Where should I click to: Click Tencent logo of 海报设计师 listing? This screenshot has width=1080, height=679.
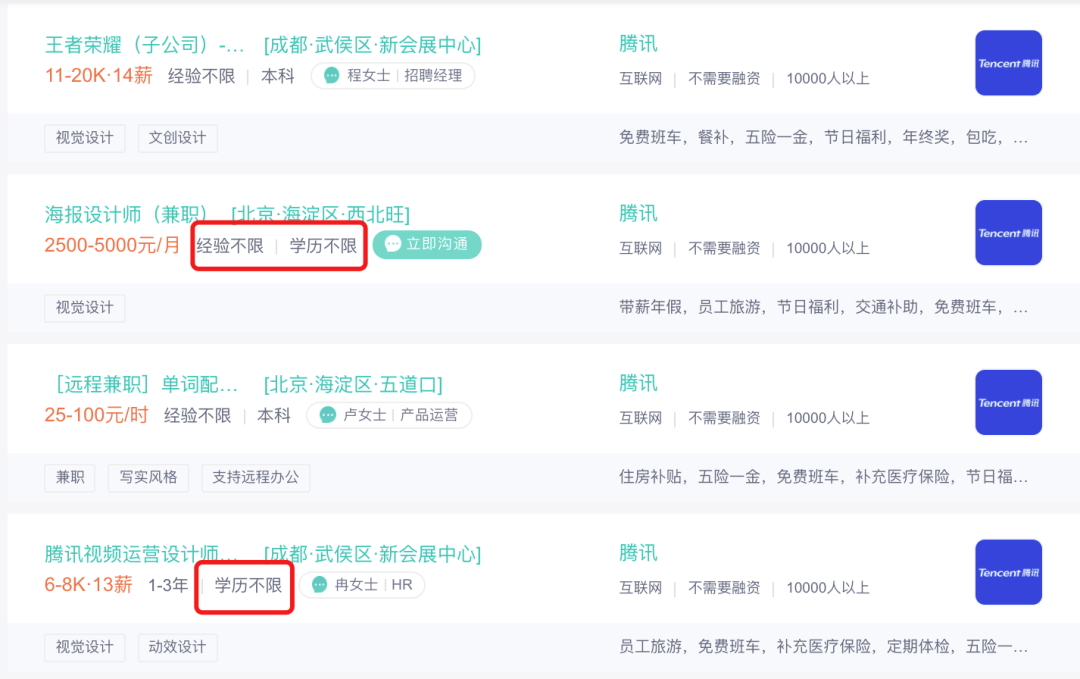tap(1008, 233)
